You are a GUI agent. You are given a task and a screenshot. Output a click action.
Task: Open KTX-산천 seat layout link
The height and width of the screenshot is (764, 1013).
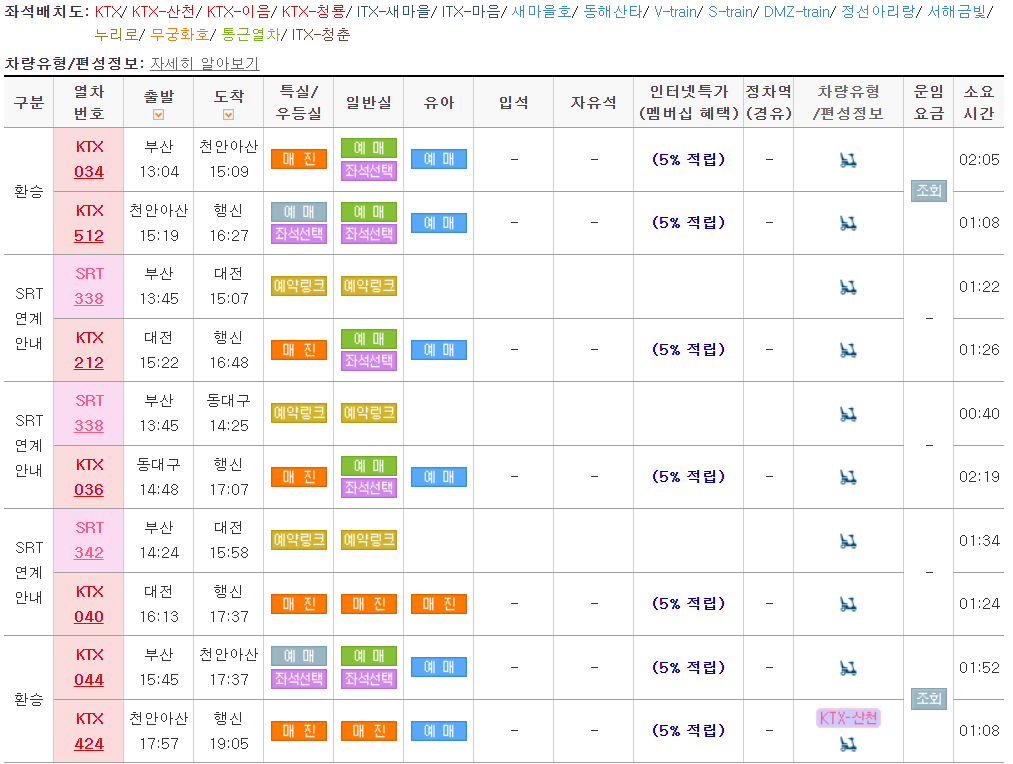coord(163,12)
